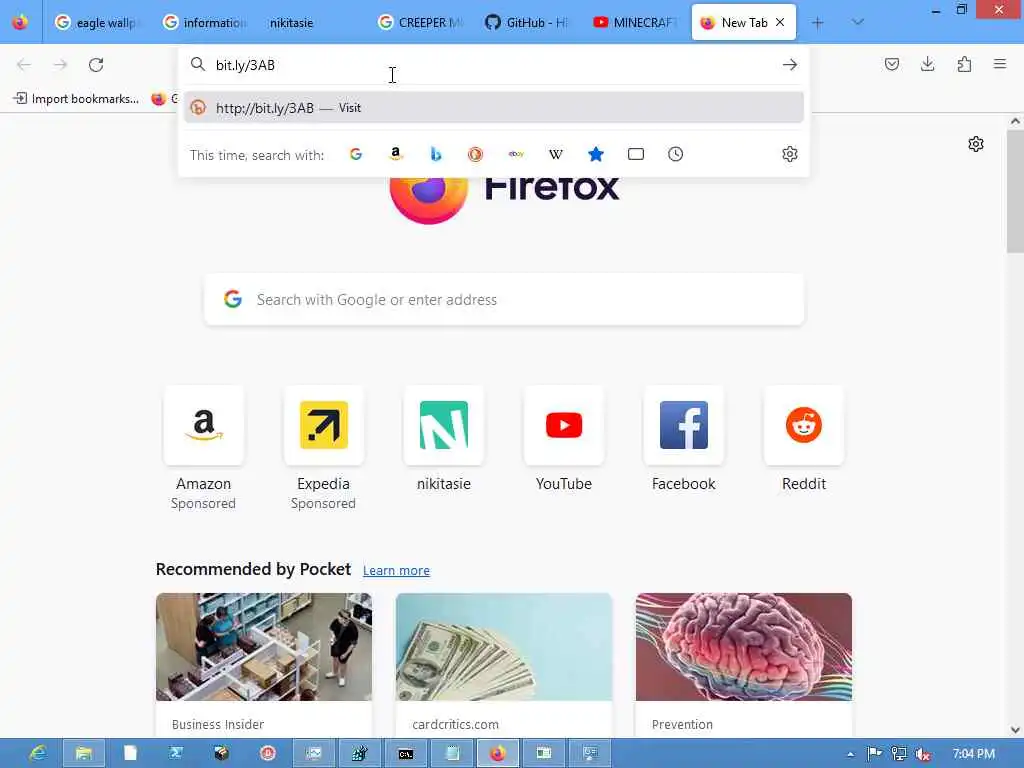Click the 'Search with Google or enter address' box
The height and width of the screenshot is (768, 1024).
(x=504, y=300)
